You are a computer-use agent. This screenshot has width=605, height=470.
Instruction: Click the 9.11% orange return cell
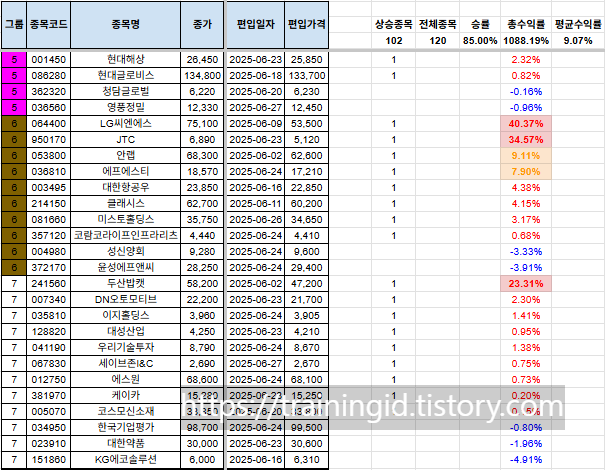[526, 156]
